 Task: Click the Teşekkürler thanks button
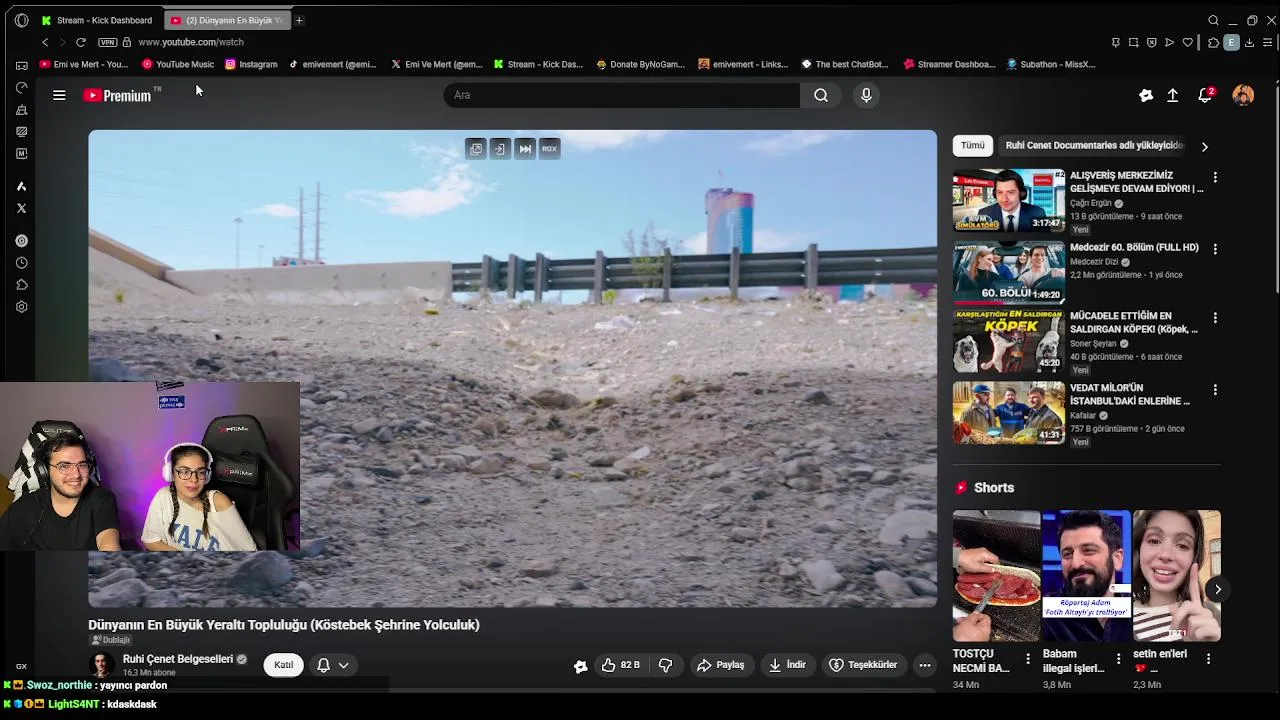click(x=864, y=665)
